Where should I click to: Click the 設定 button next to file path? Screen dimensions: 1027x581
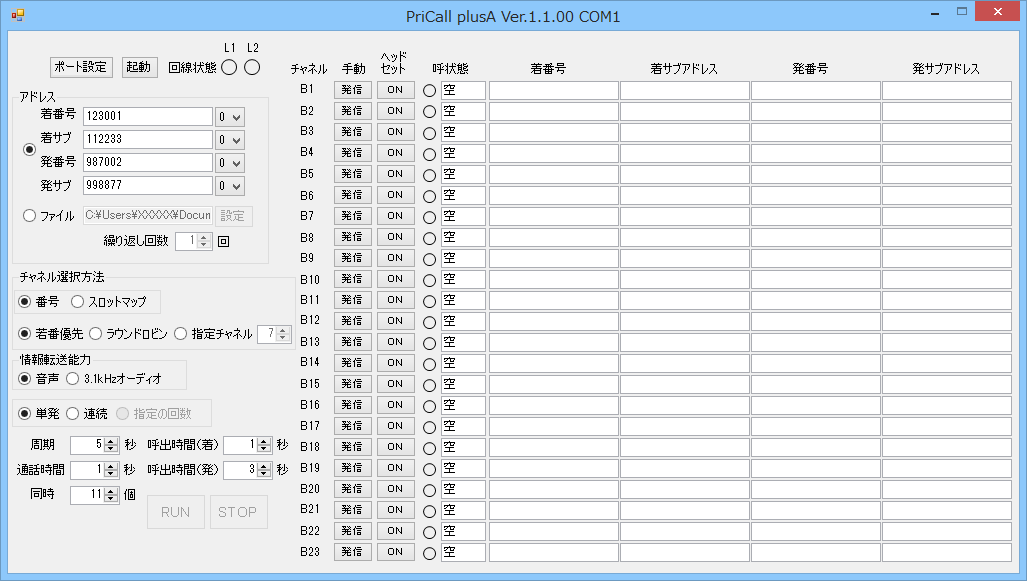point(233,216)
